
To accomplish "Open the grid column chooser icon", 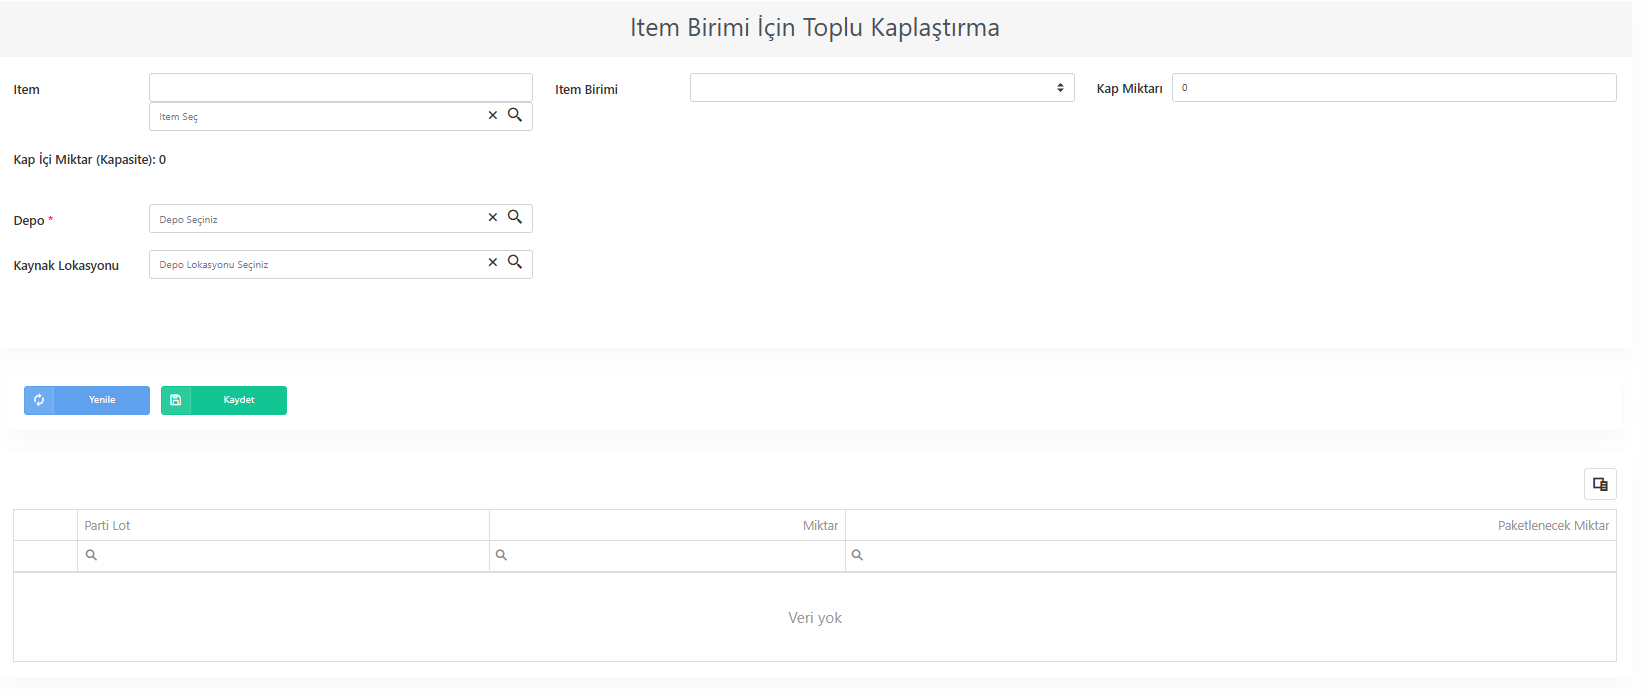I will tap(1600, 484).
